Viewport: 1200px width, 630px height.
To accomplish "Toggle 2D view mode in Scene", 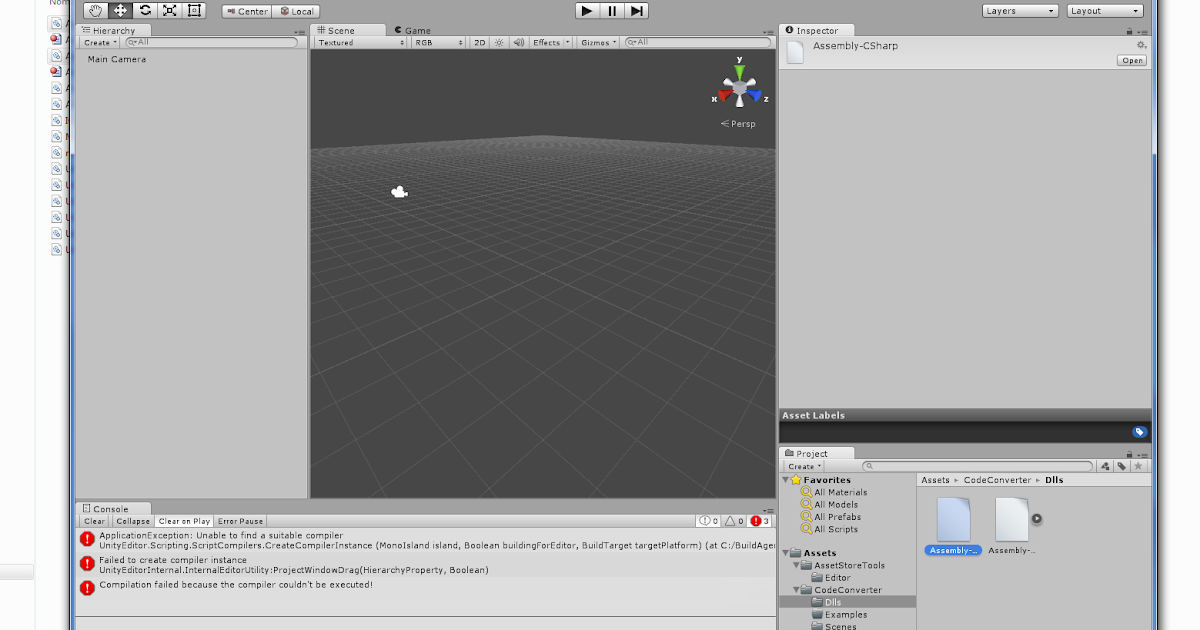I will (479, 42).
